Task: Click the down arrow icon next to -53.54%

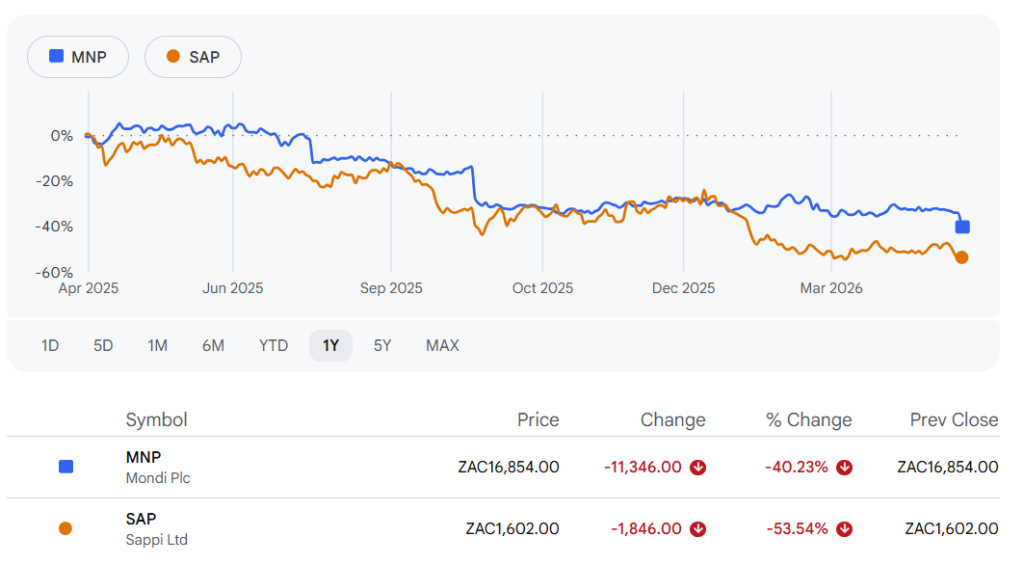Action: tap(845, 528)
